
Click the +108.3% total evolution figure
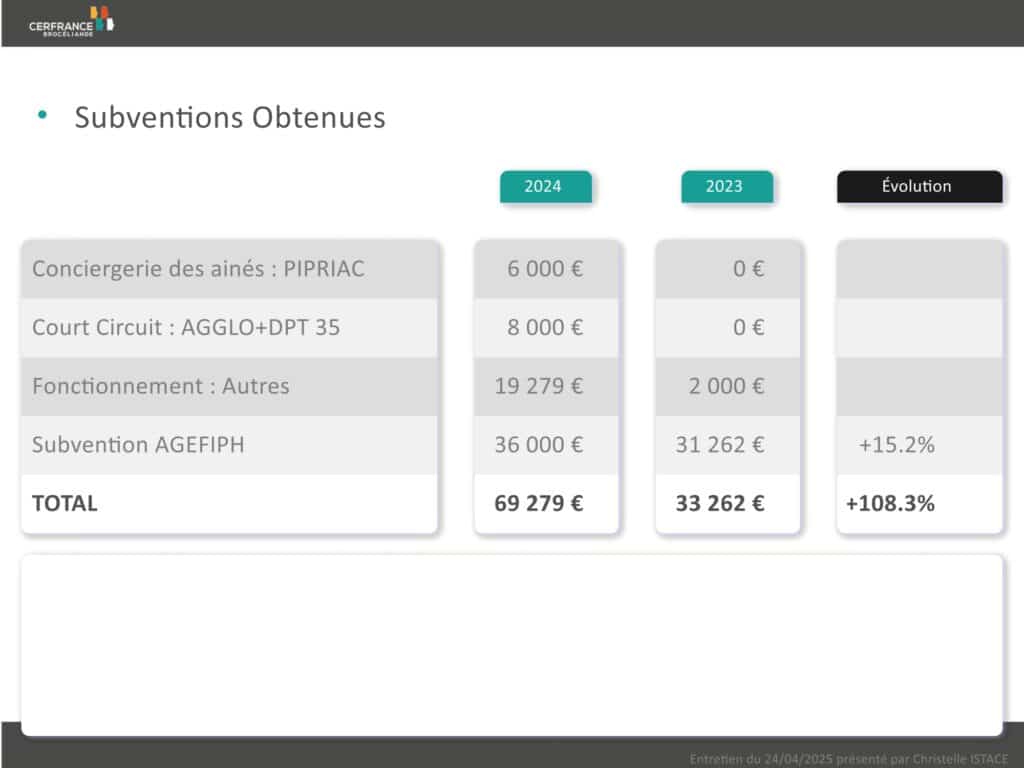890,504
